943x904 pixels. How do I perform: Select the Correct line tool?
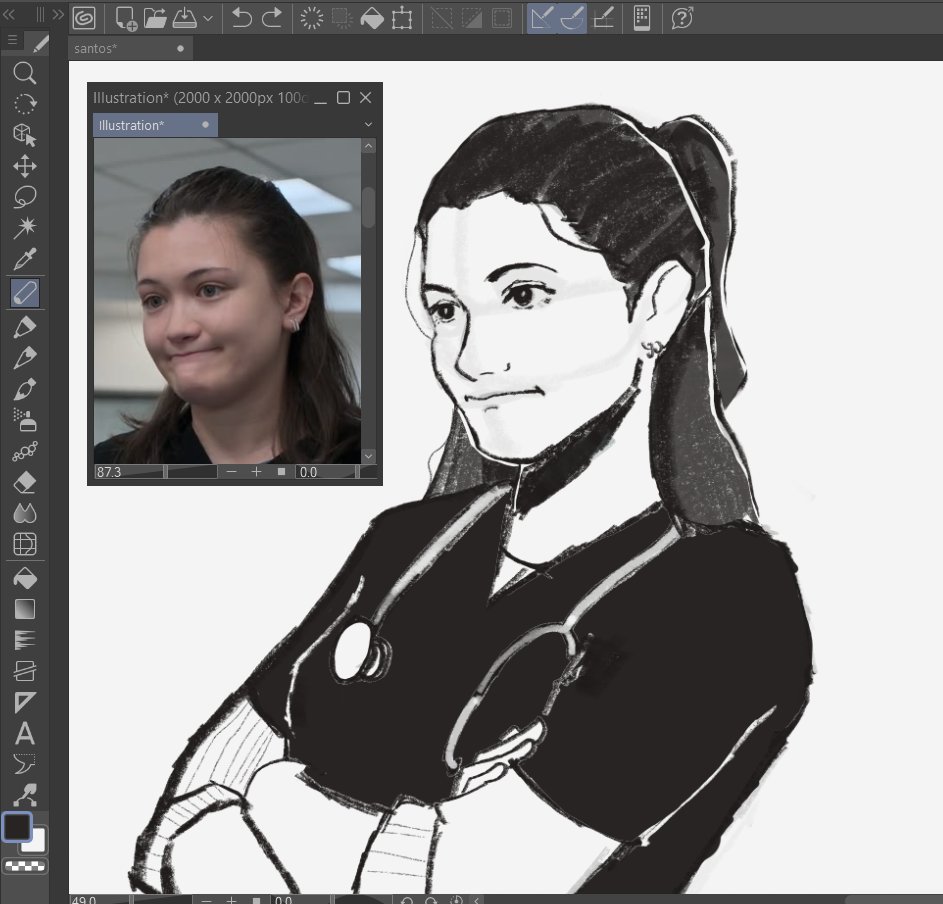[25, 795]
